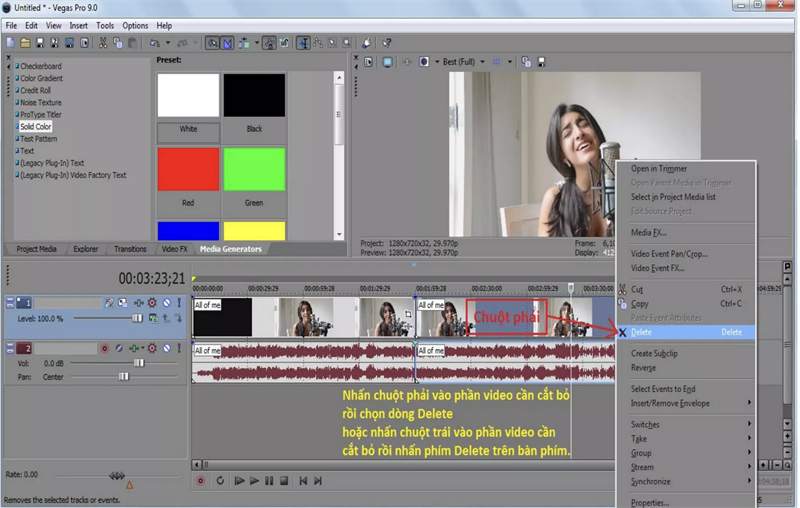Screen dimensions: 800x508
Task: Click the What's This help icon
Action: (x=387, y=43)
